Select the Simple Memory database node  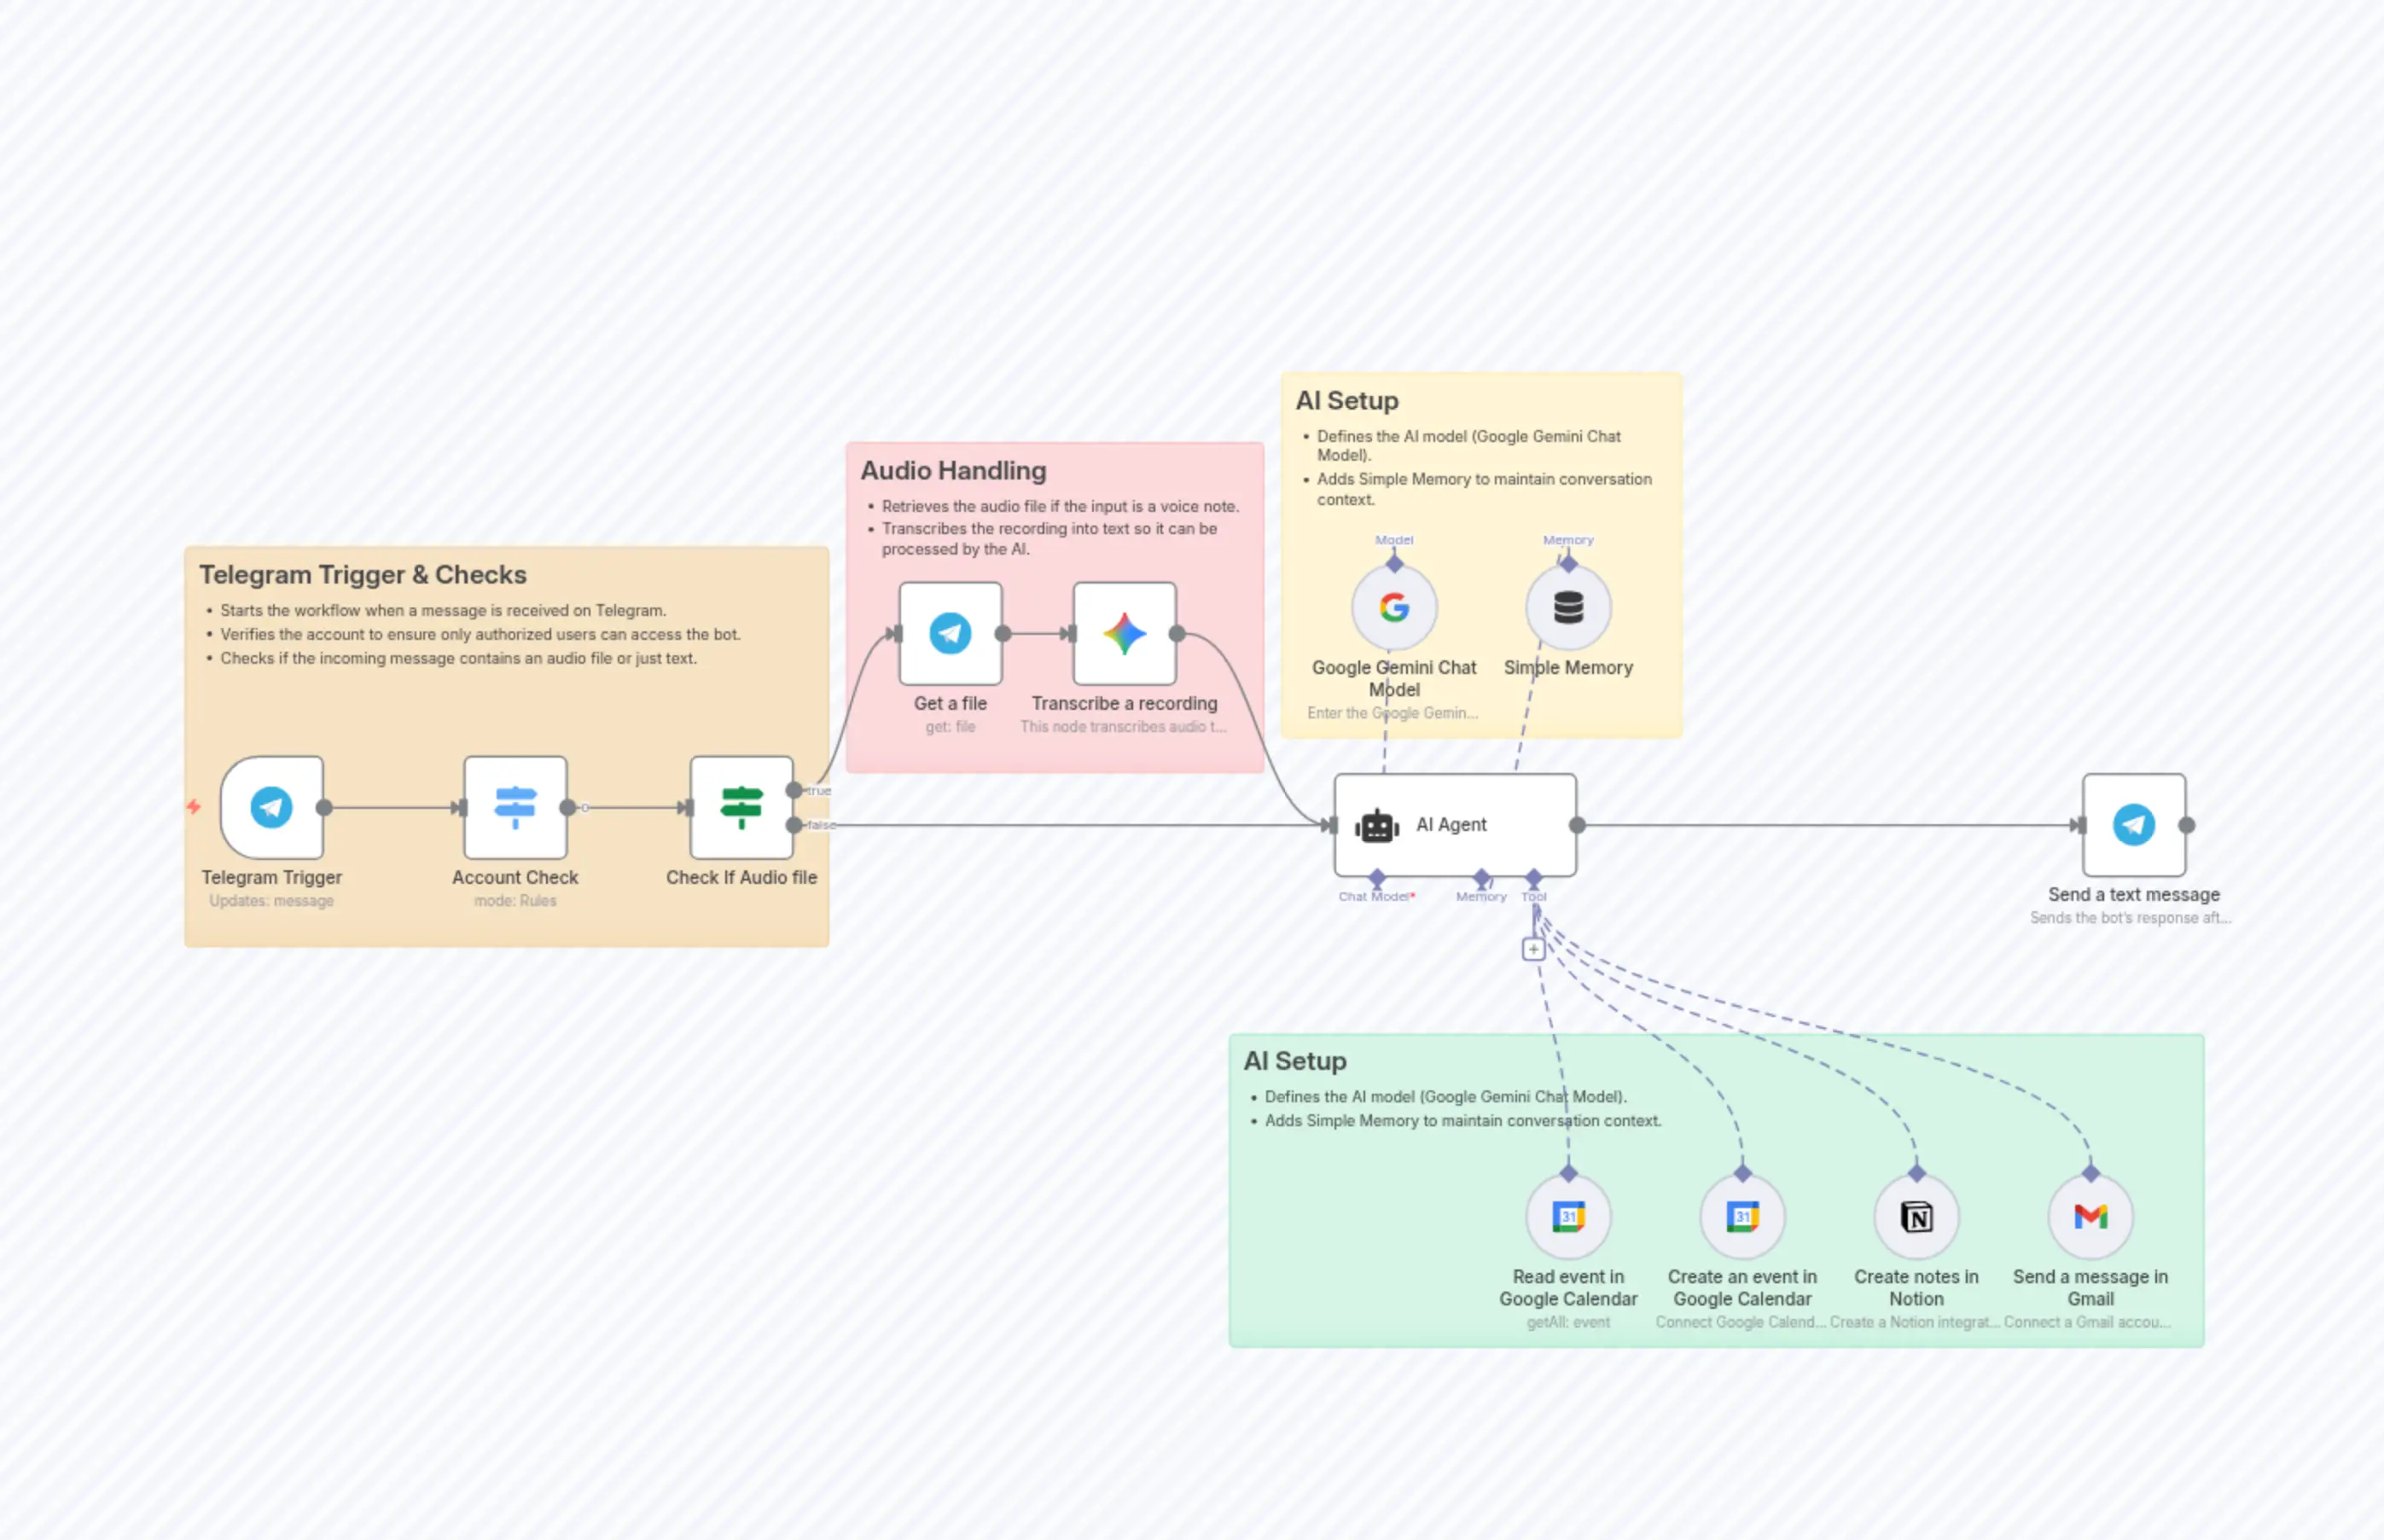coord(1568,607)
